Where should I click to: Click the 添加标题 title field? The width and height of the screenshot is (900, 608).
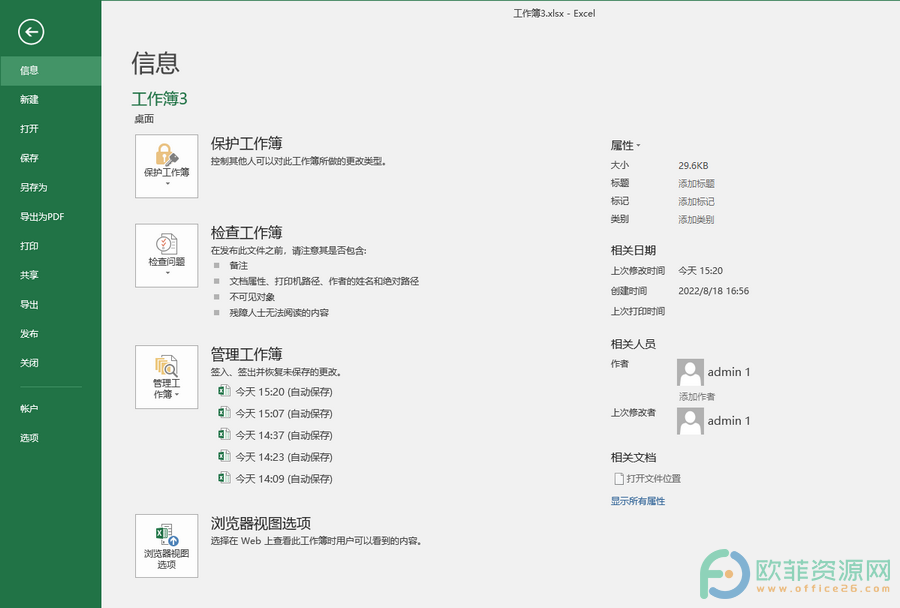696,184
